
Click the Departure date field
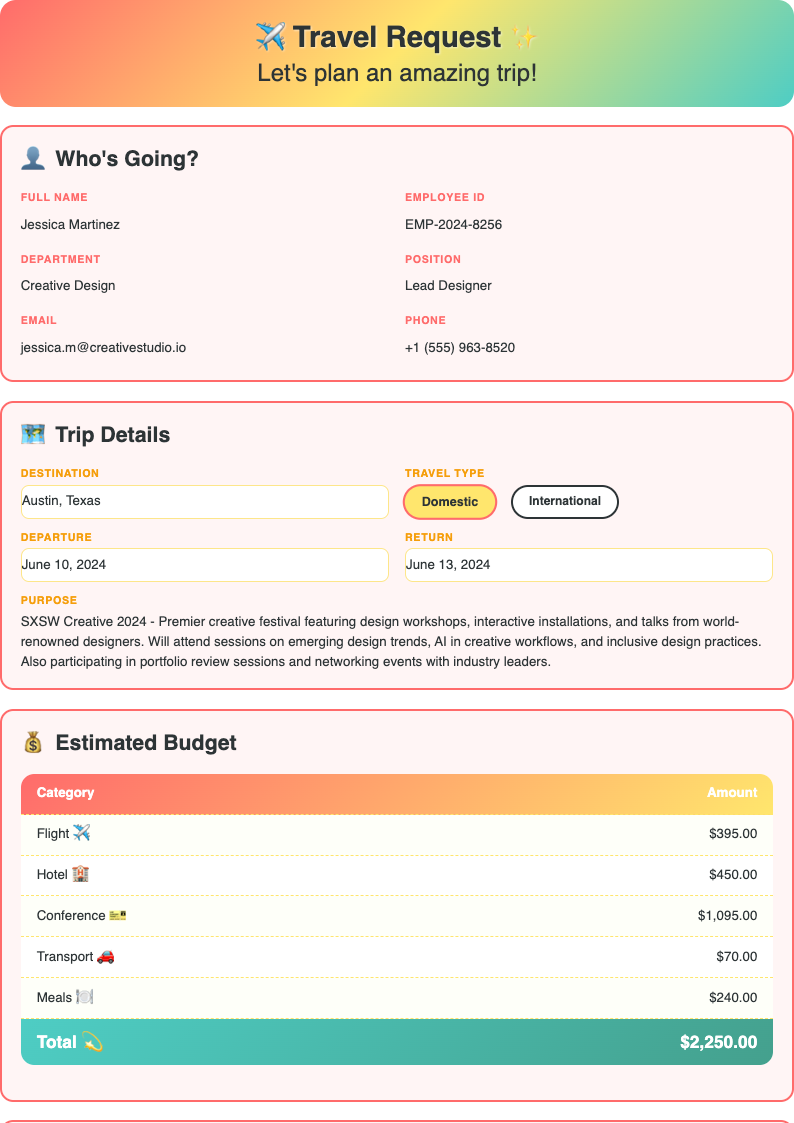205,565
